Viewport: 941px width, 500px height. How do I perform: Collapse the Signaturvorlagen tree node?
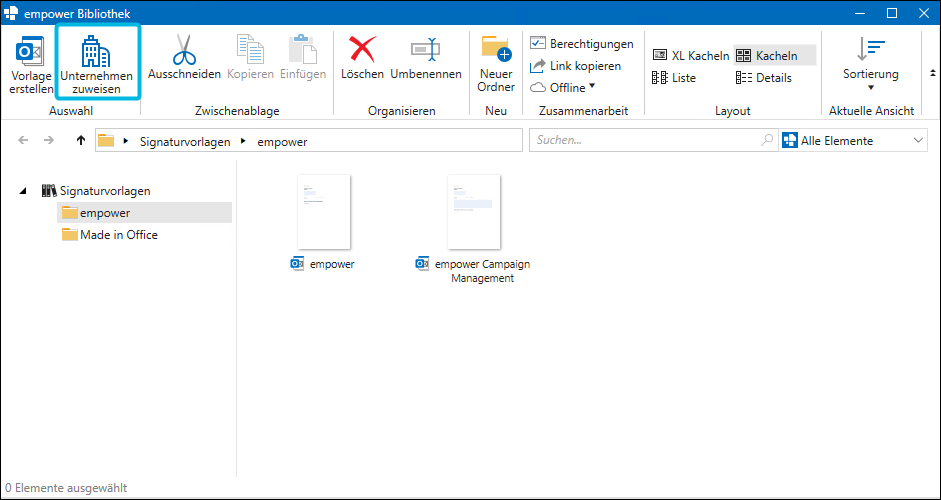coord(23,191)
